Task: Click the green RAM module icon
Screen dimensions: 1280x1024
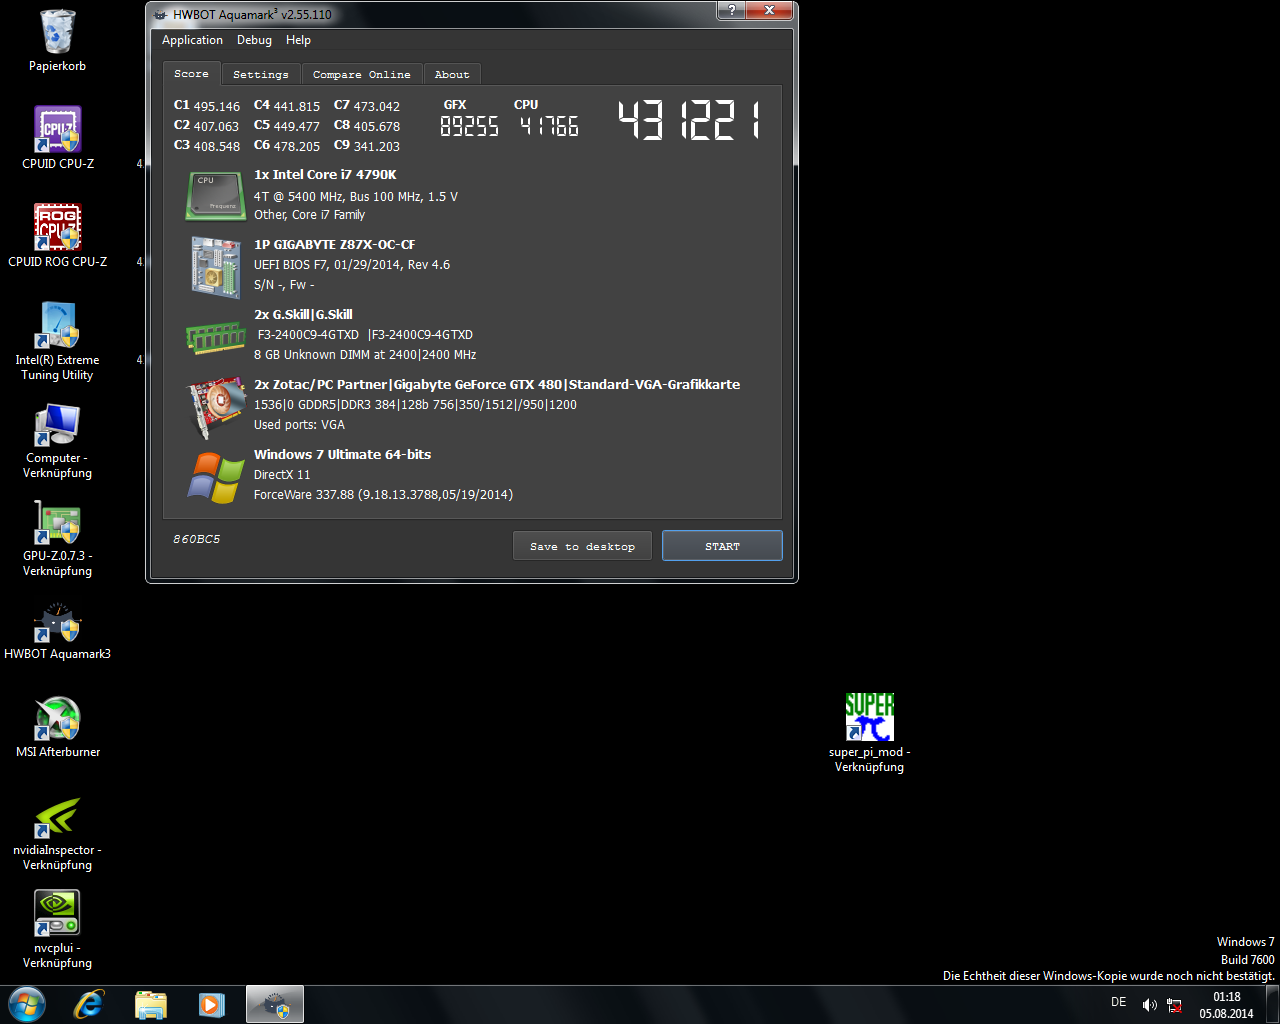Action: pos(215,337)
